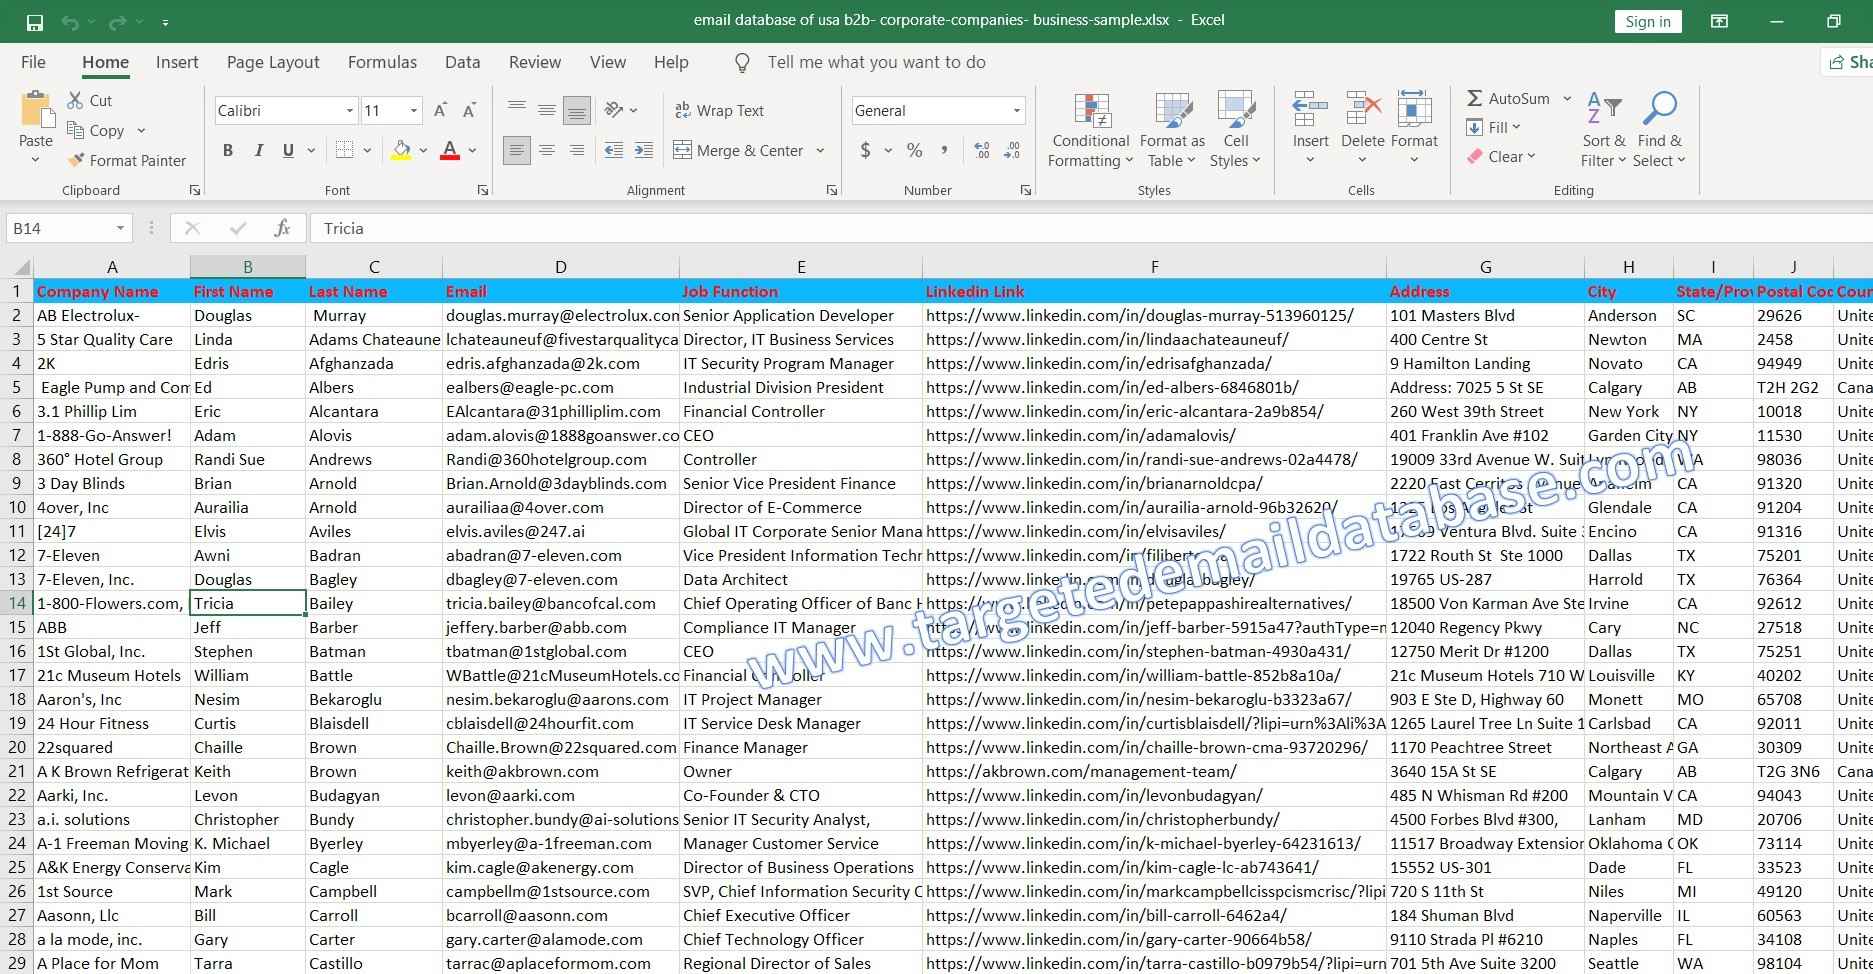Select Middle Align icon
1873x974 pixels.
pos(547,110)
